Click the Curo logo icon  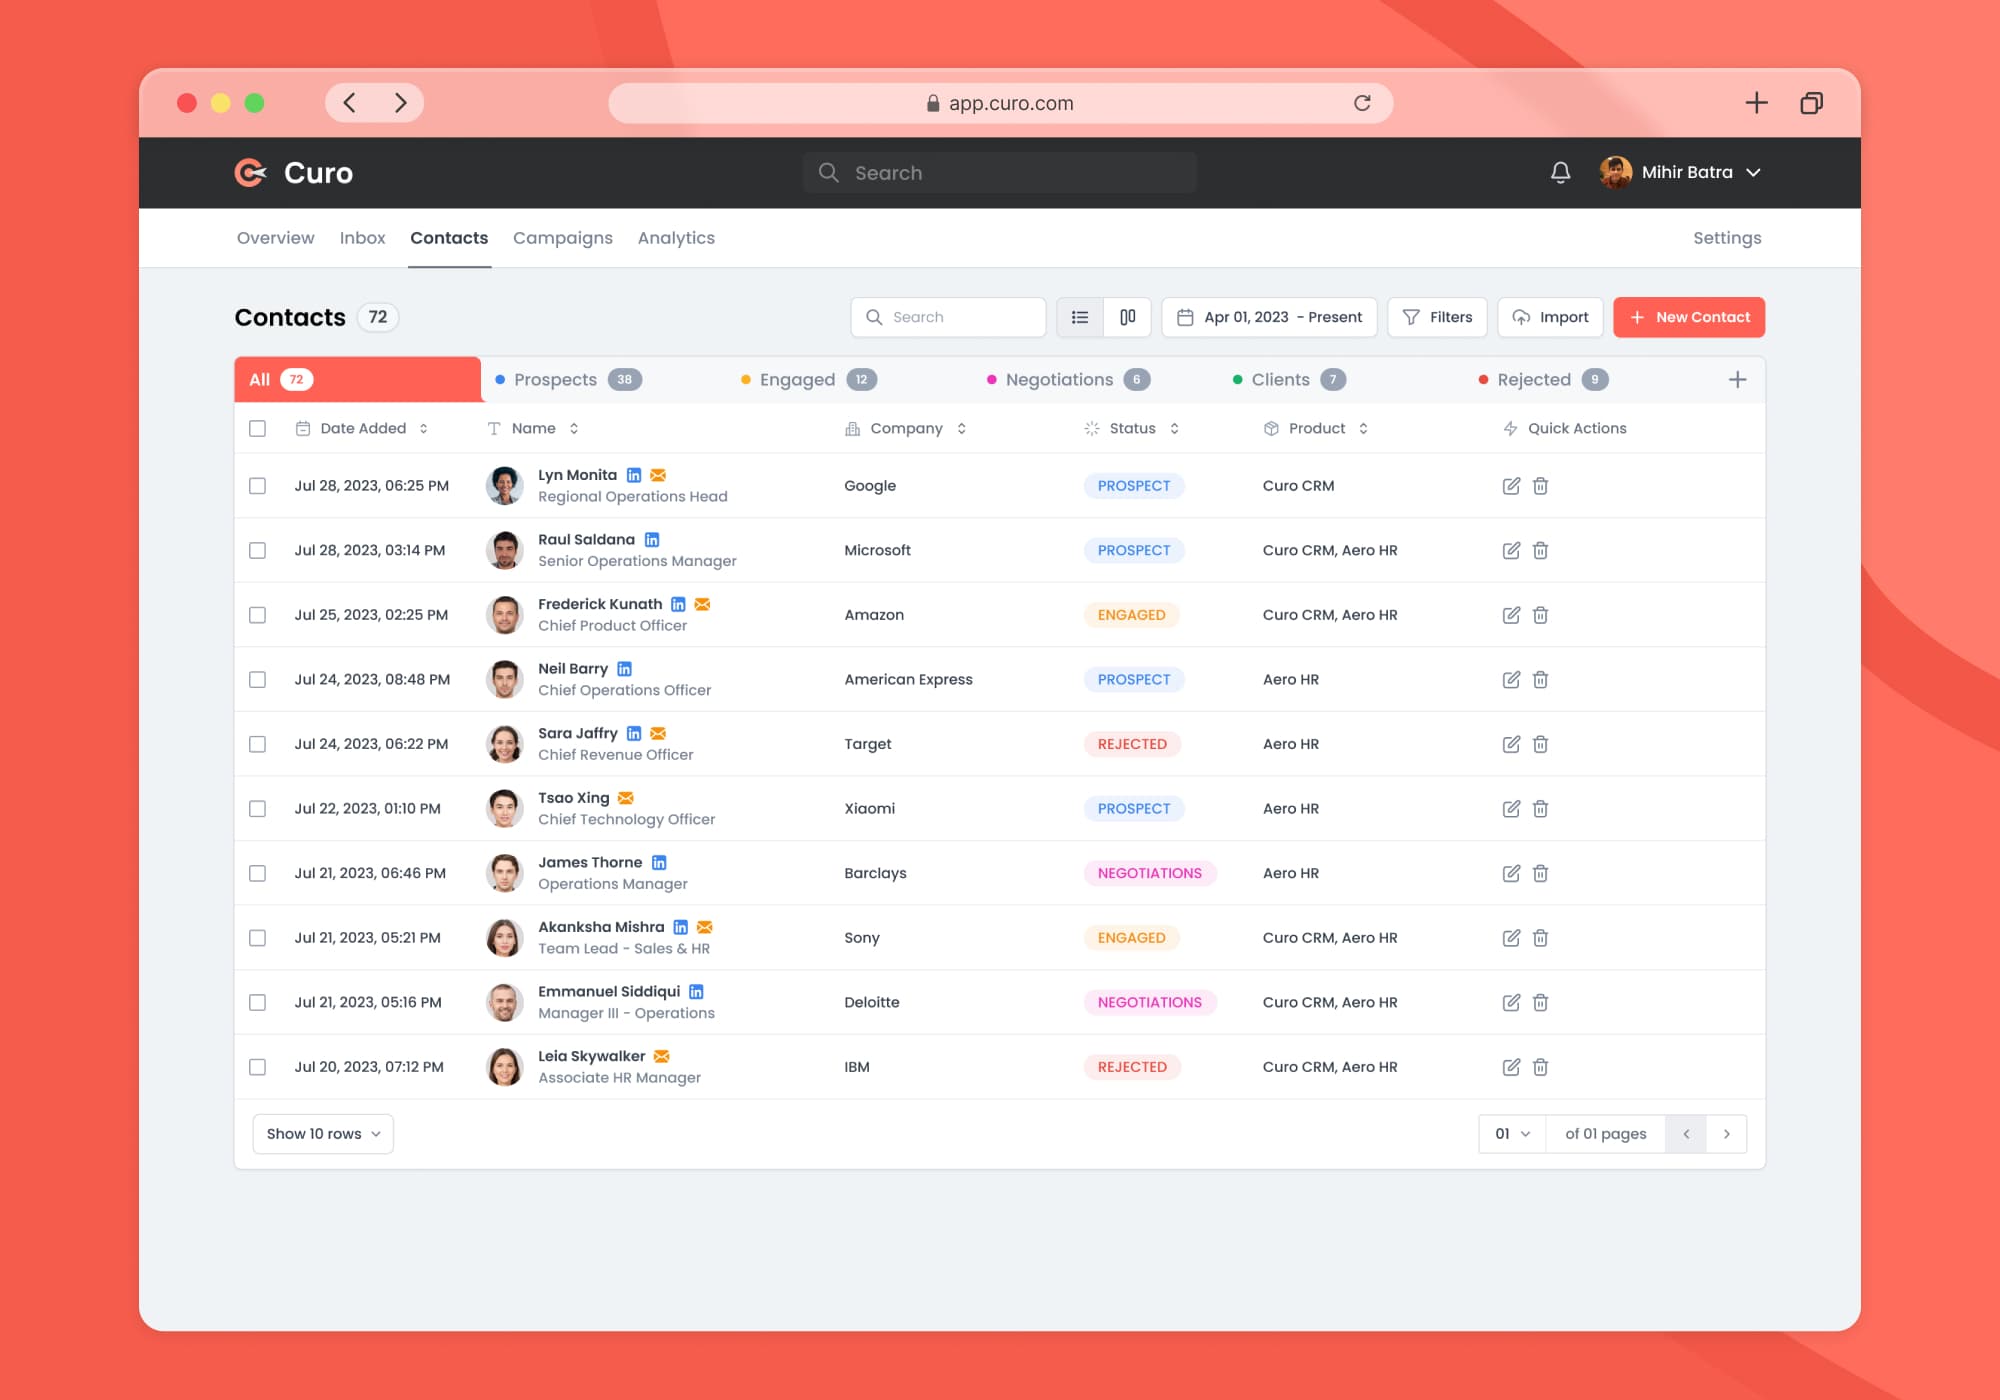click(x=250, y=172)
